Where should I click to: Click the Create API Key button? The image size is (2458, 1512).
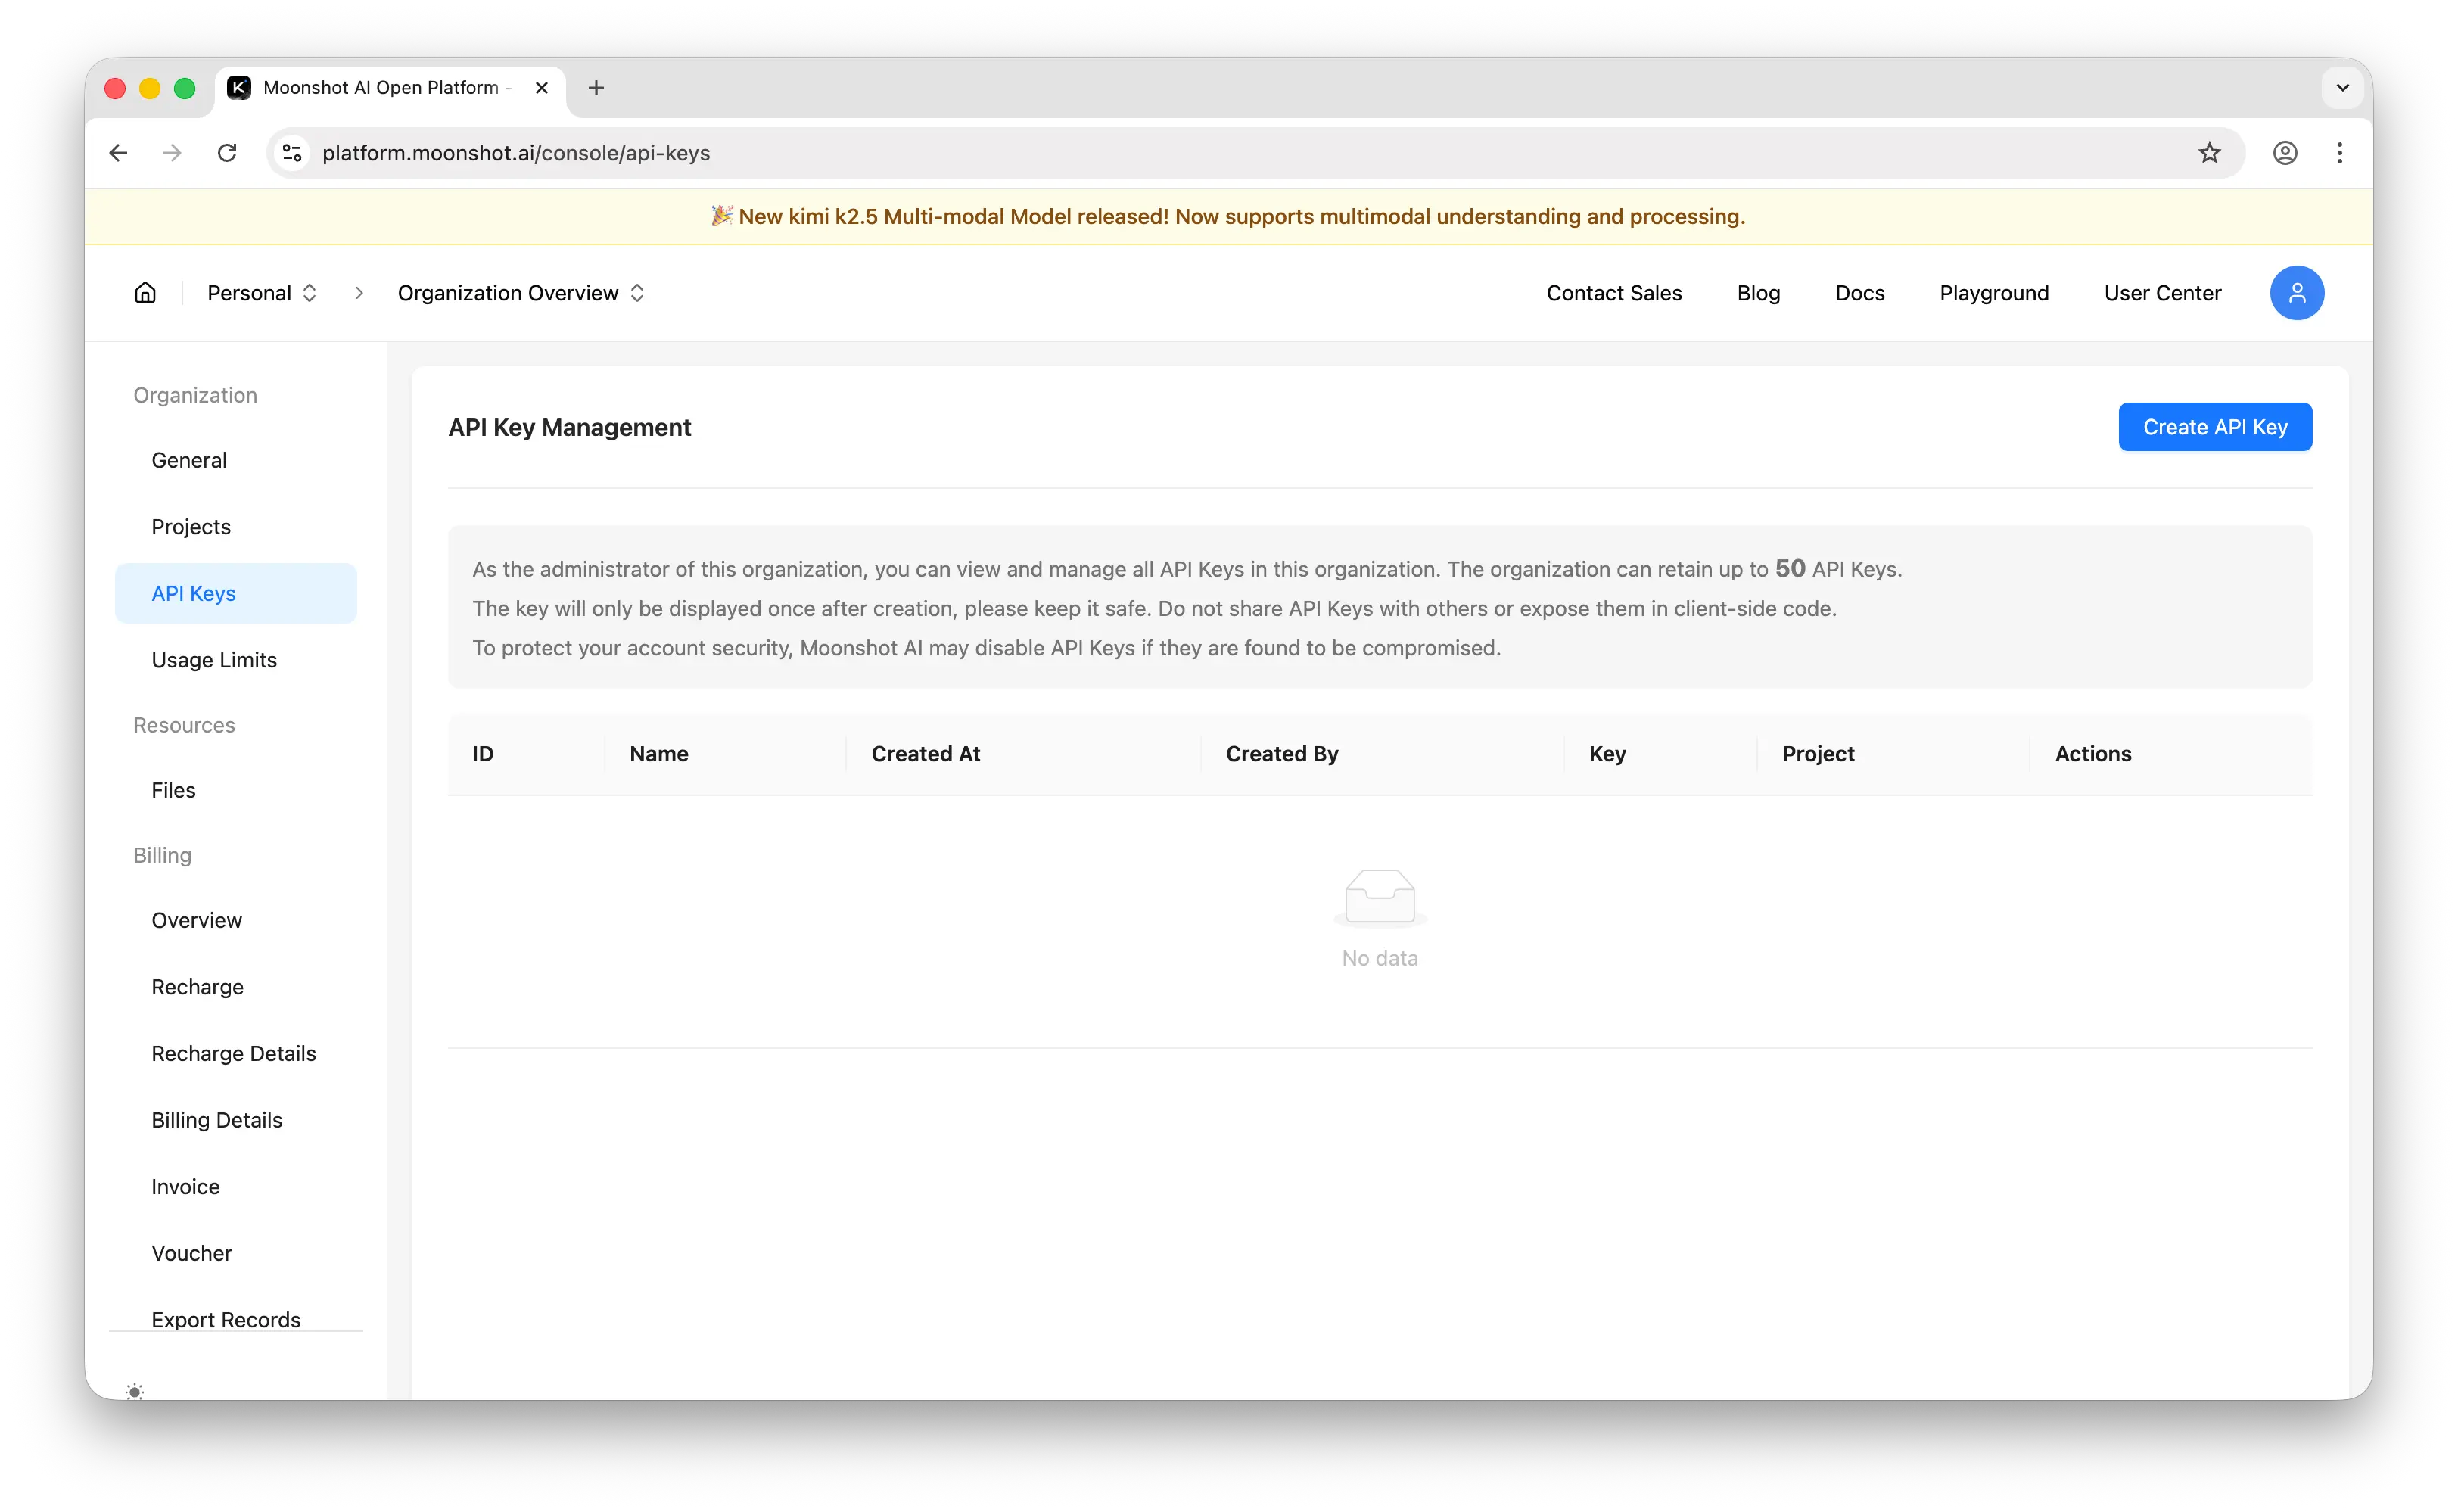[x=2215, y=427]
